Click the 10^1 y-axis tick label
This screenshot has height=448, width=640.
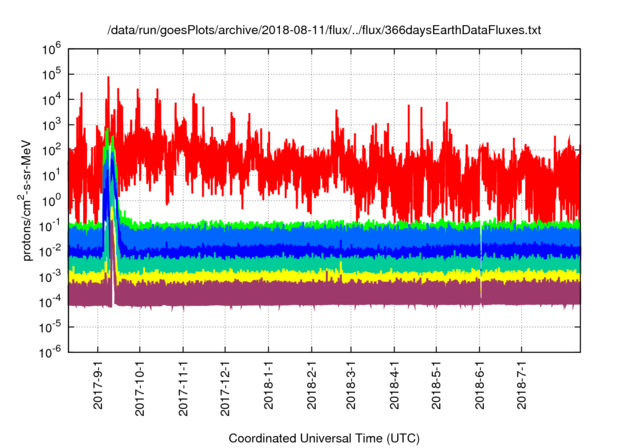point(51,175)
